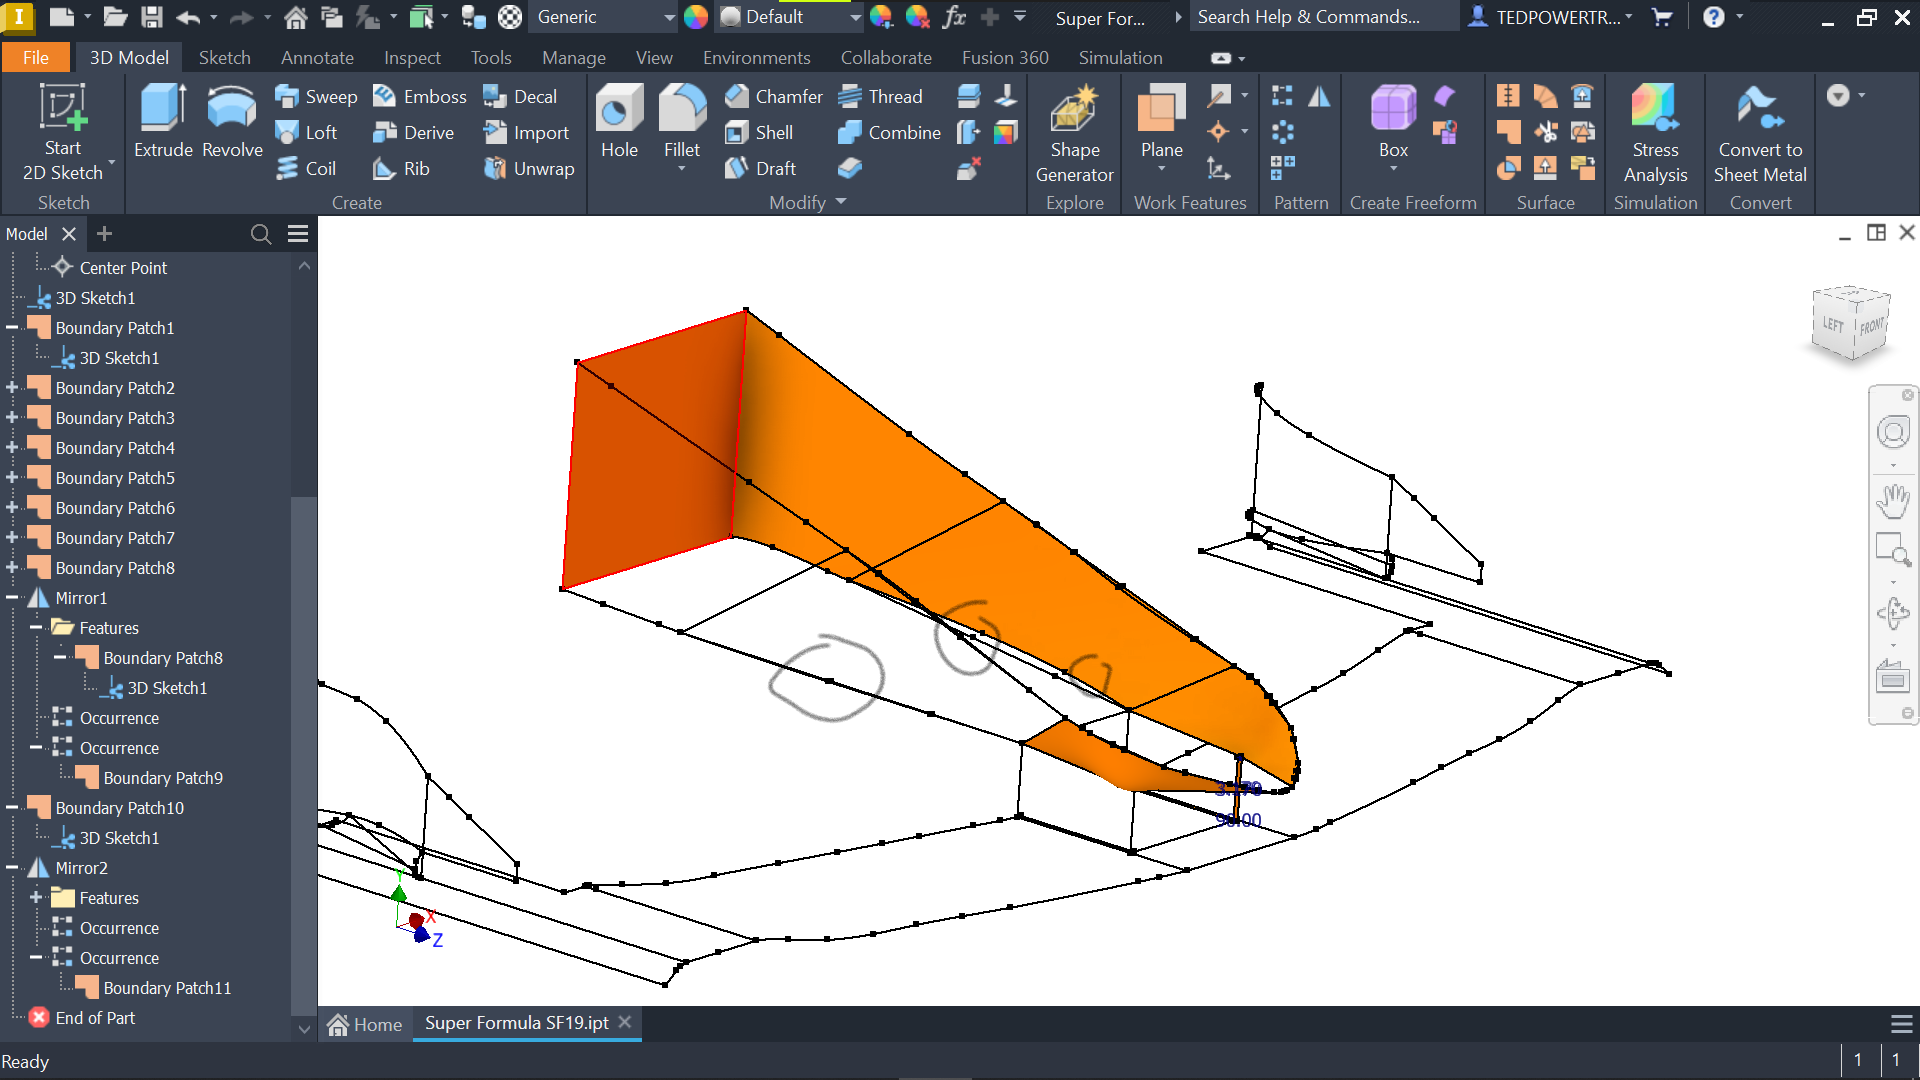Click the appearance color wheel swatch
This screenshot has height=1080, width=1920.
tap(696, 17)
